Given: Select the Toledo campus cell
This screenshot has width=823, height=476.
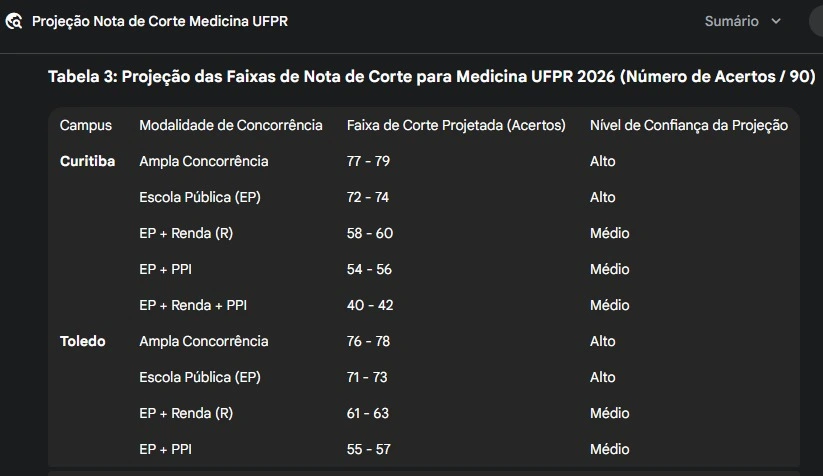Looking at the screenshot, I should [x=82, y=341].
